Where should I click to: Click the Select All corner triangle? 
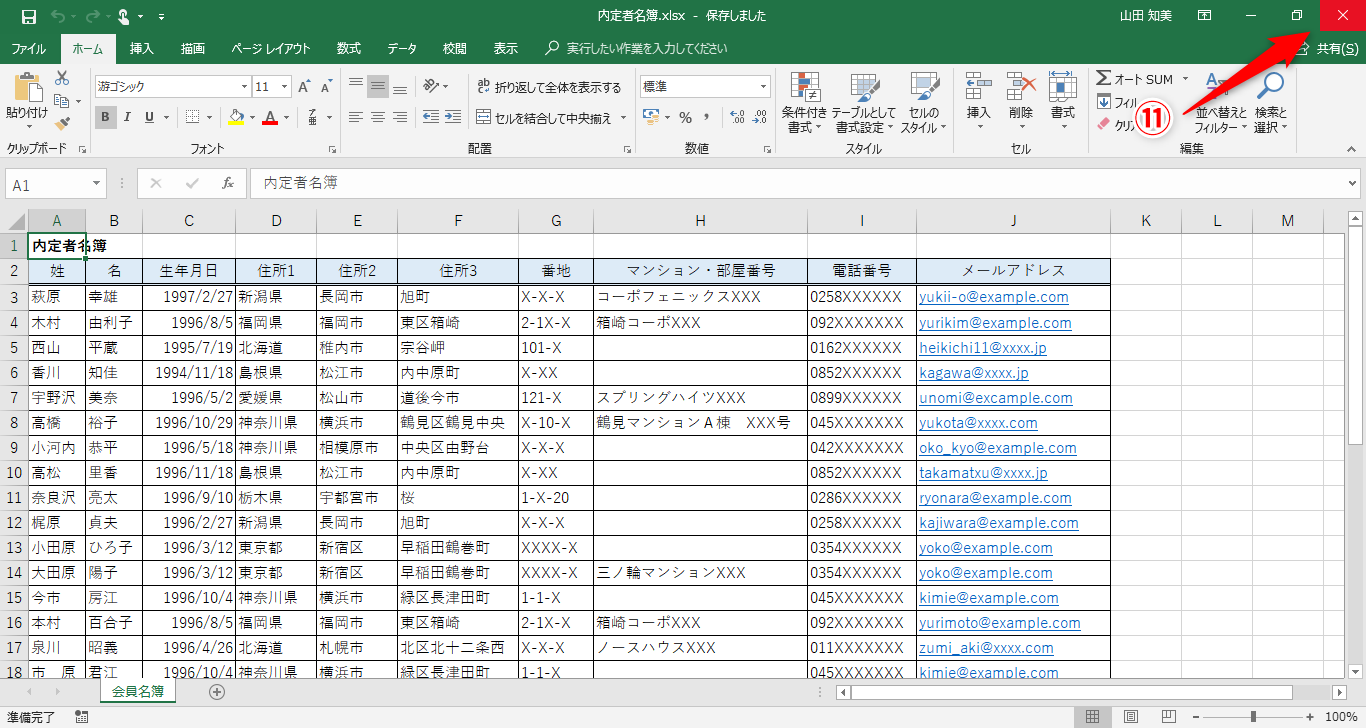point(17,221)
